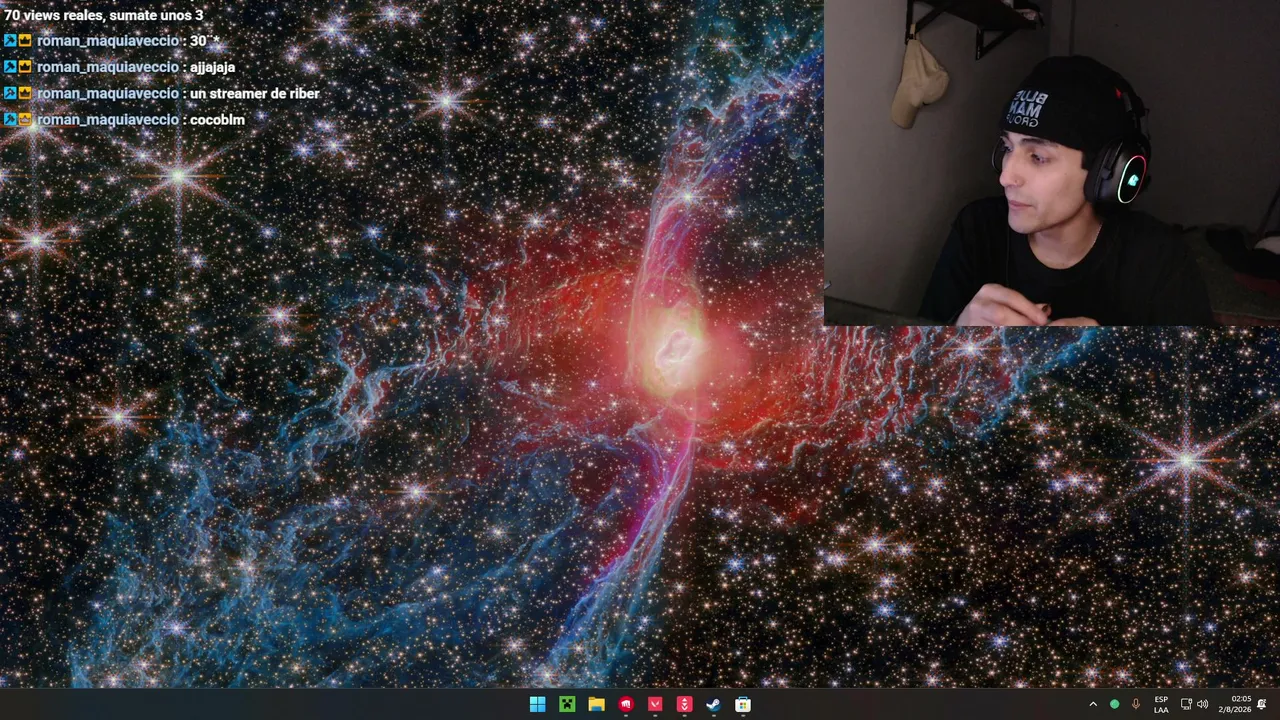Open the ESP LAA language switcher
Screen dimensions: 1280x720
point(1161,705)
